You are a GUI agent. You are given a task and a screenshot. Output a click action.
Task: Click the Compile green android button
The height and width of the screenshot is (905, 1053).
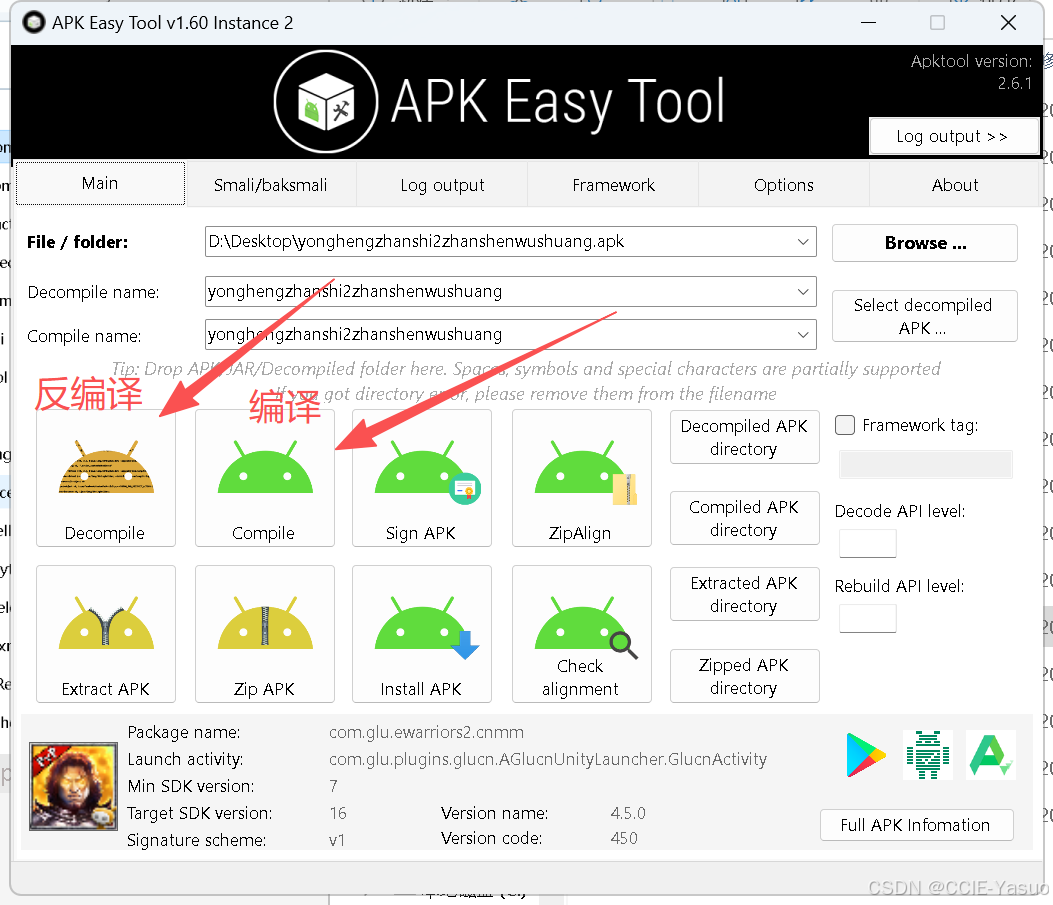click(x=265, y=479)
